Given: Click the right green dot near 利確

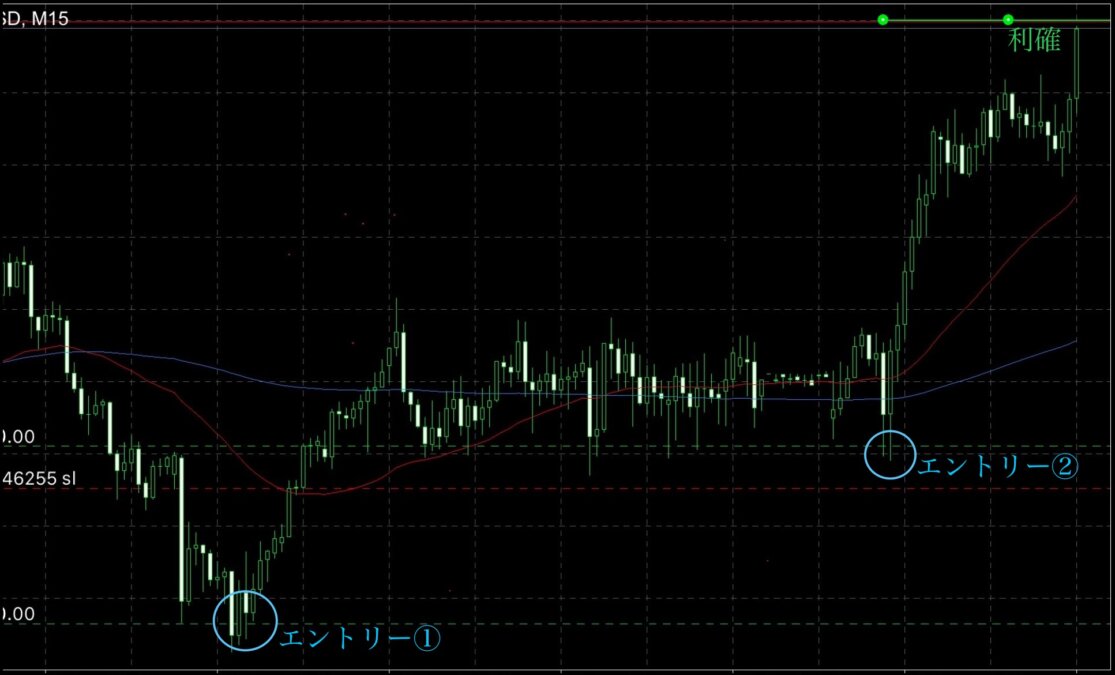Looking at the screenshot, I should (x=1008, y=19).
